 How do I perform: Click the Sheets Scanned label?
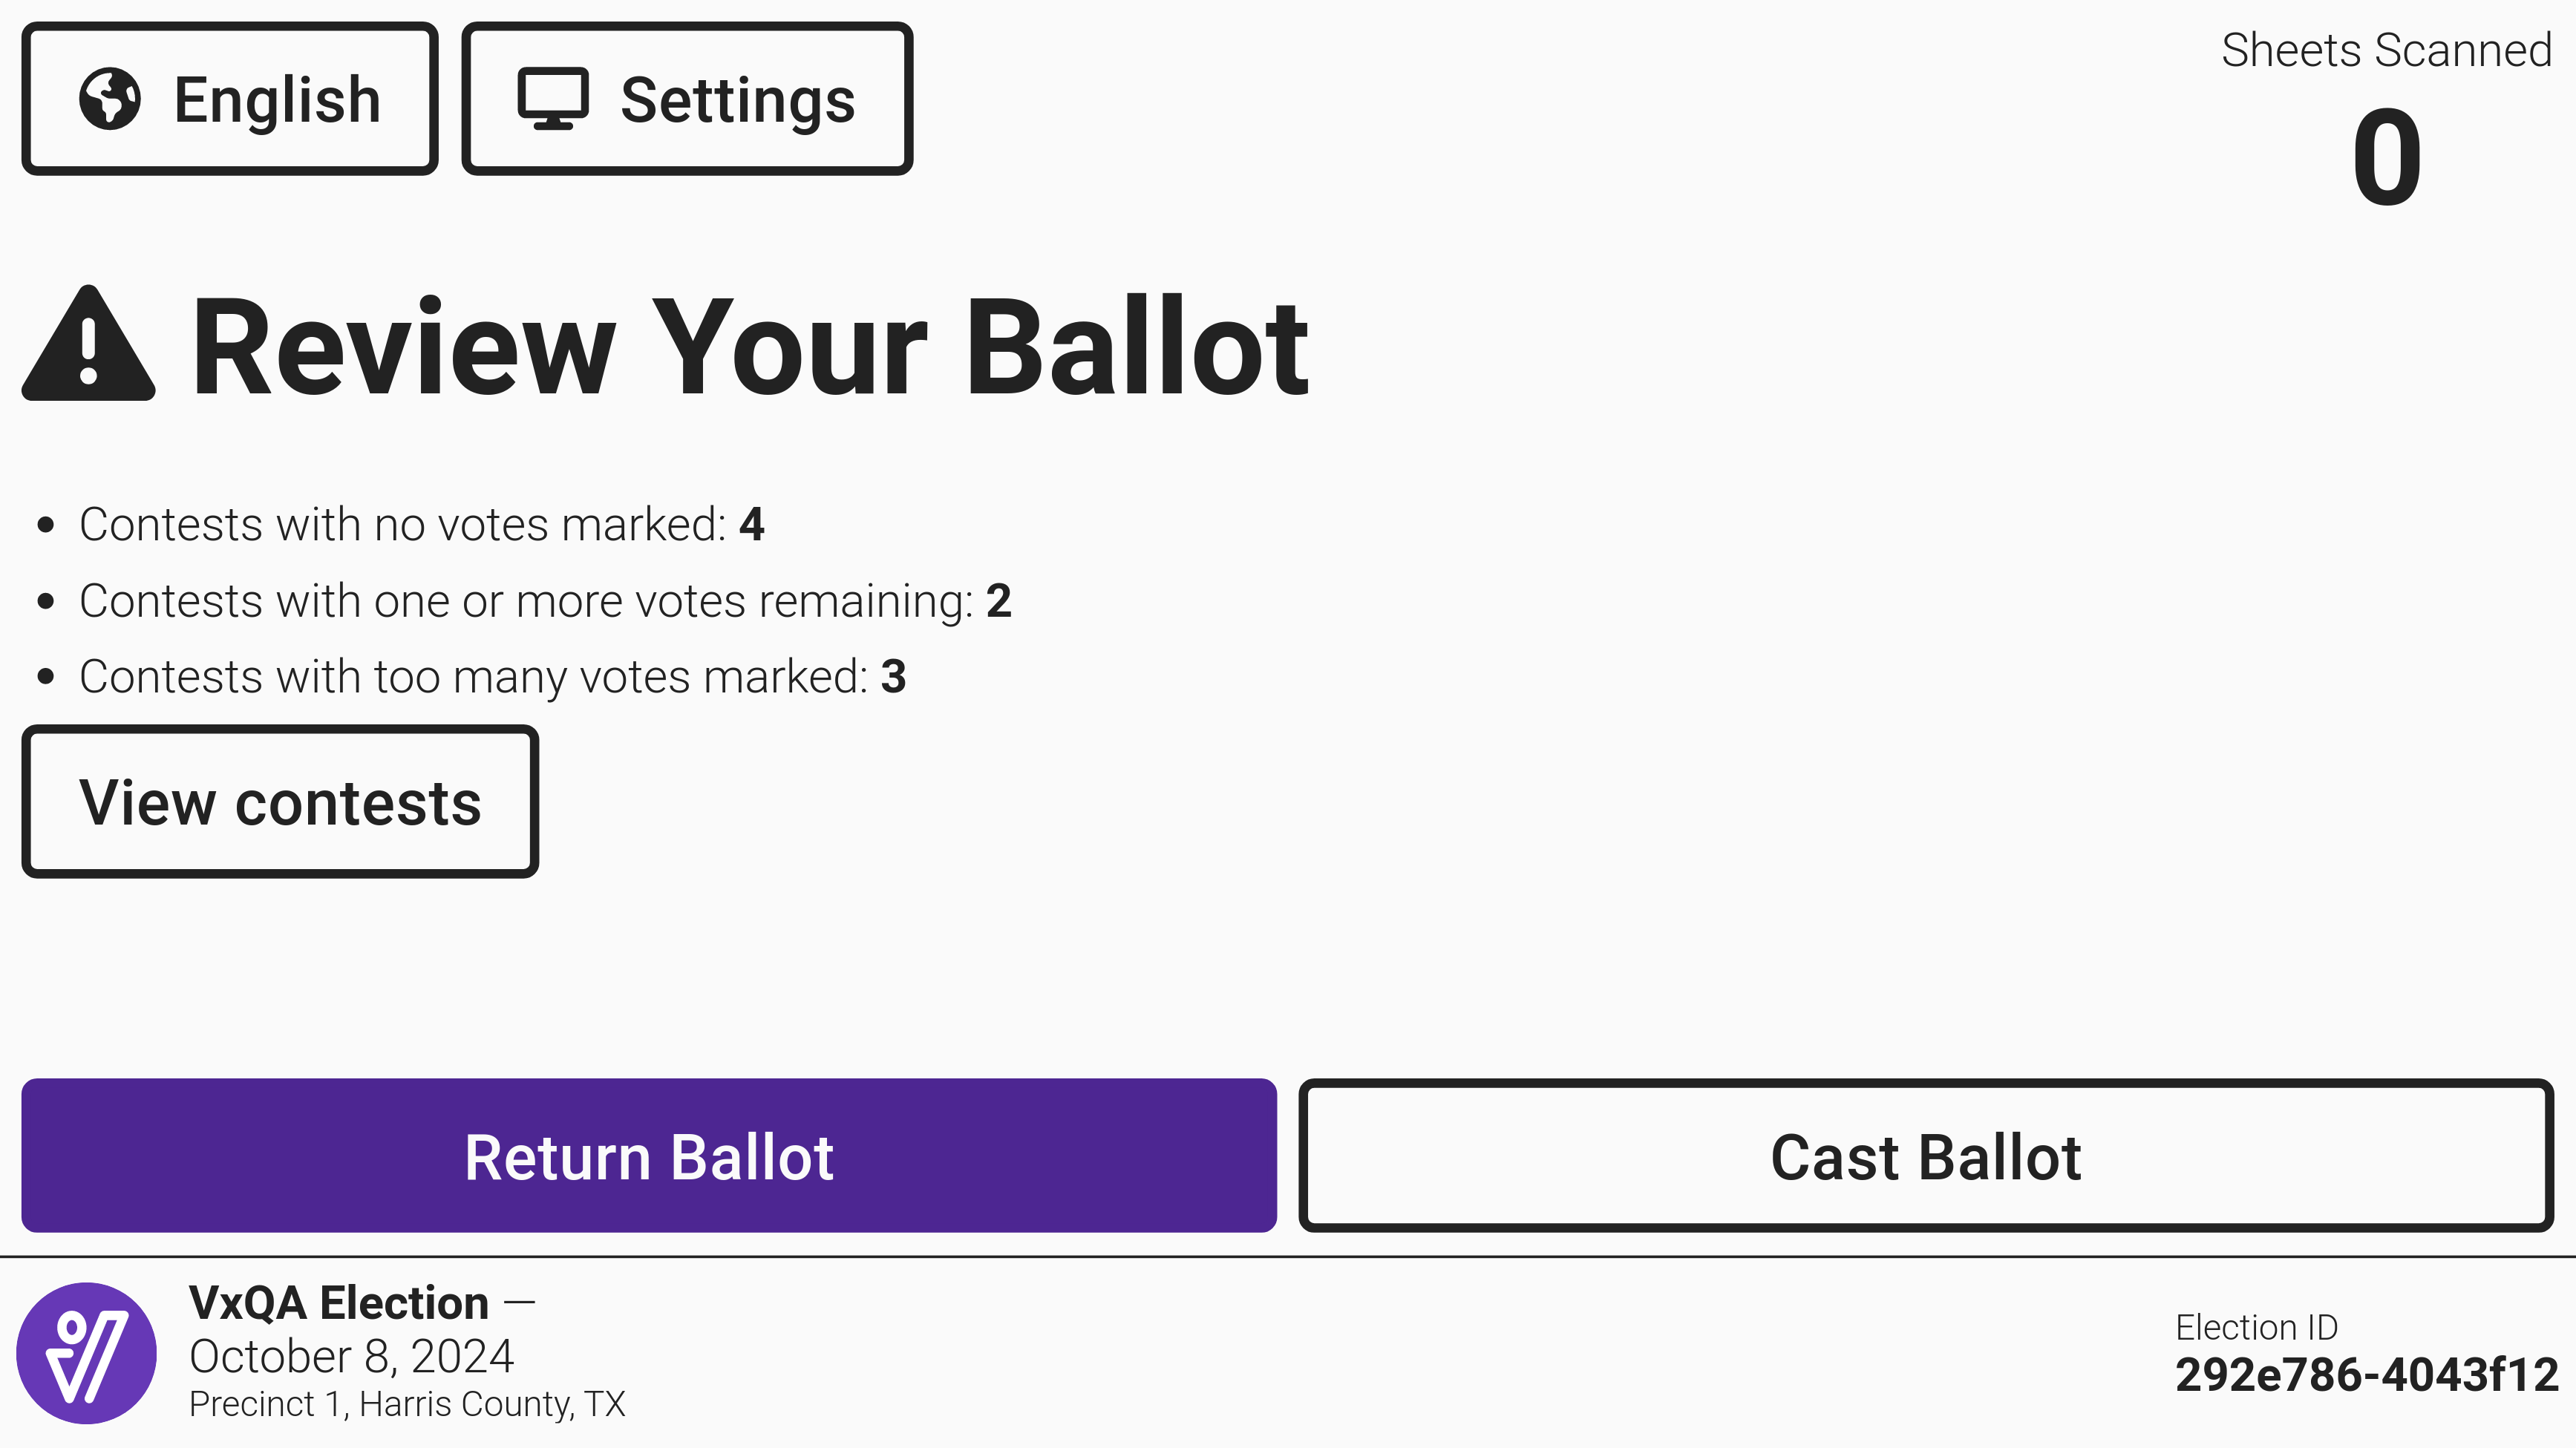coord(2386,50)
